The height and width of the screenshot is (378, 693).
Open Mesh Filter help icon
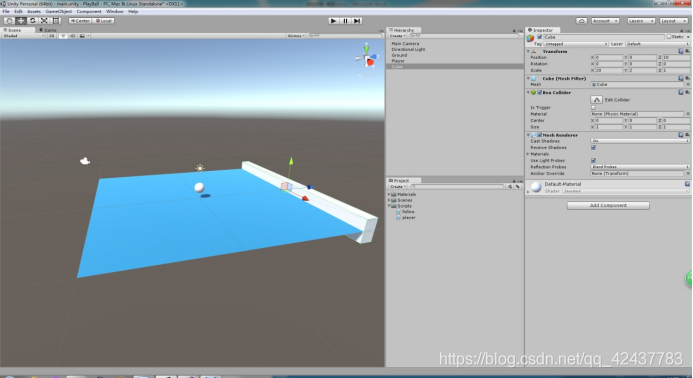[x=681, y=78]
